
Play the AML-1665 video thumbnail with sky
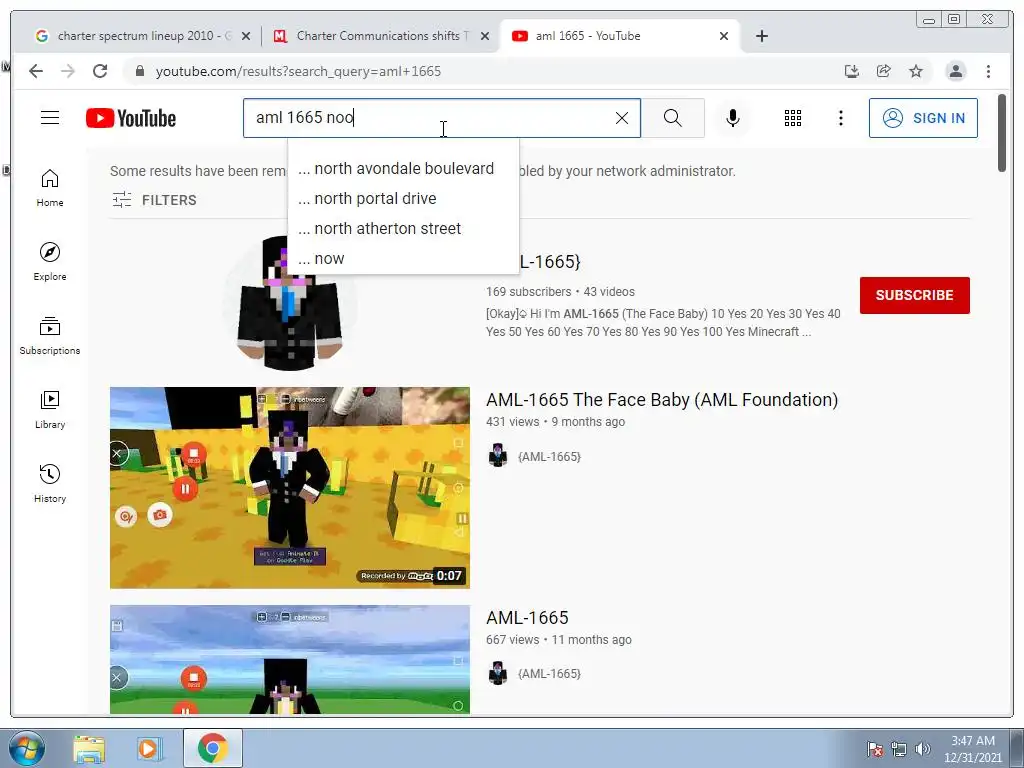tap(289, 660)
